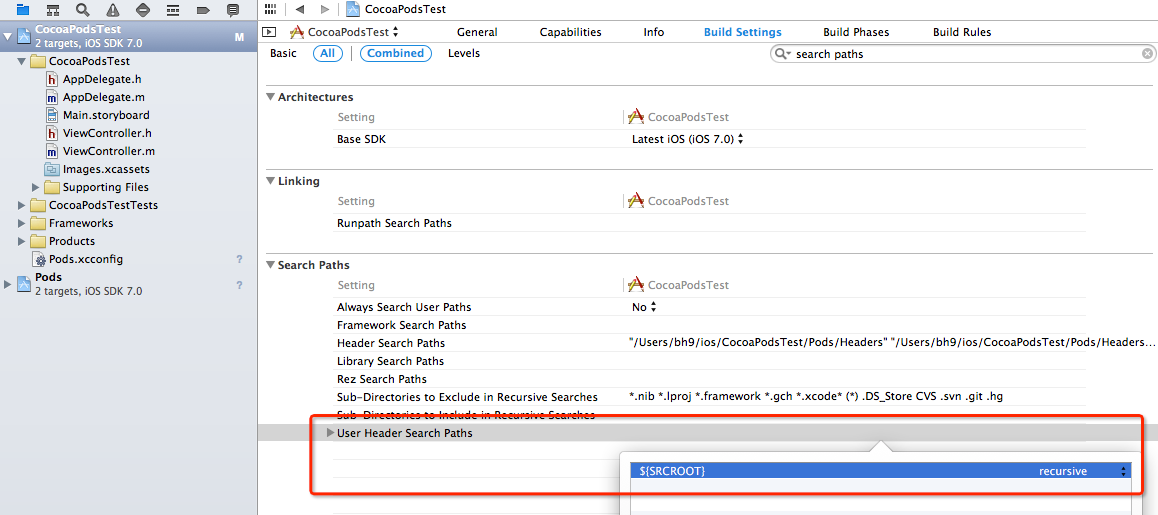Switch to the Build Phases tab
Image resolution: width=1158 pixels, height=515 pixels.
point(856,32)
